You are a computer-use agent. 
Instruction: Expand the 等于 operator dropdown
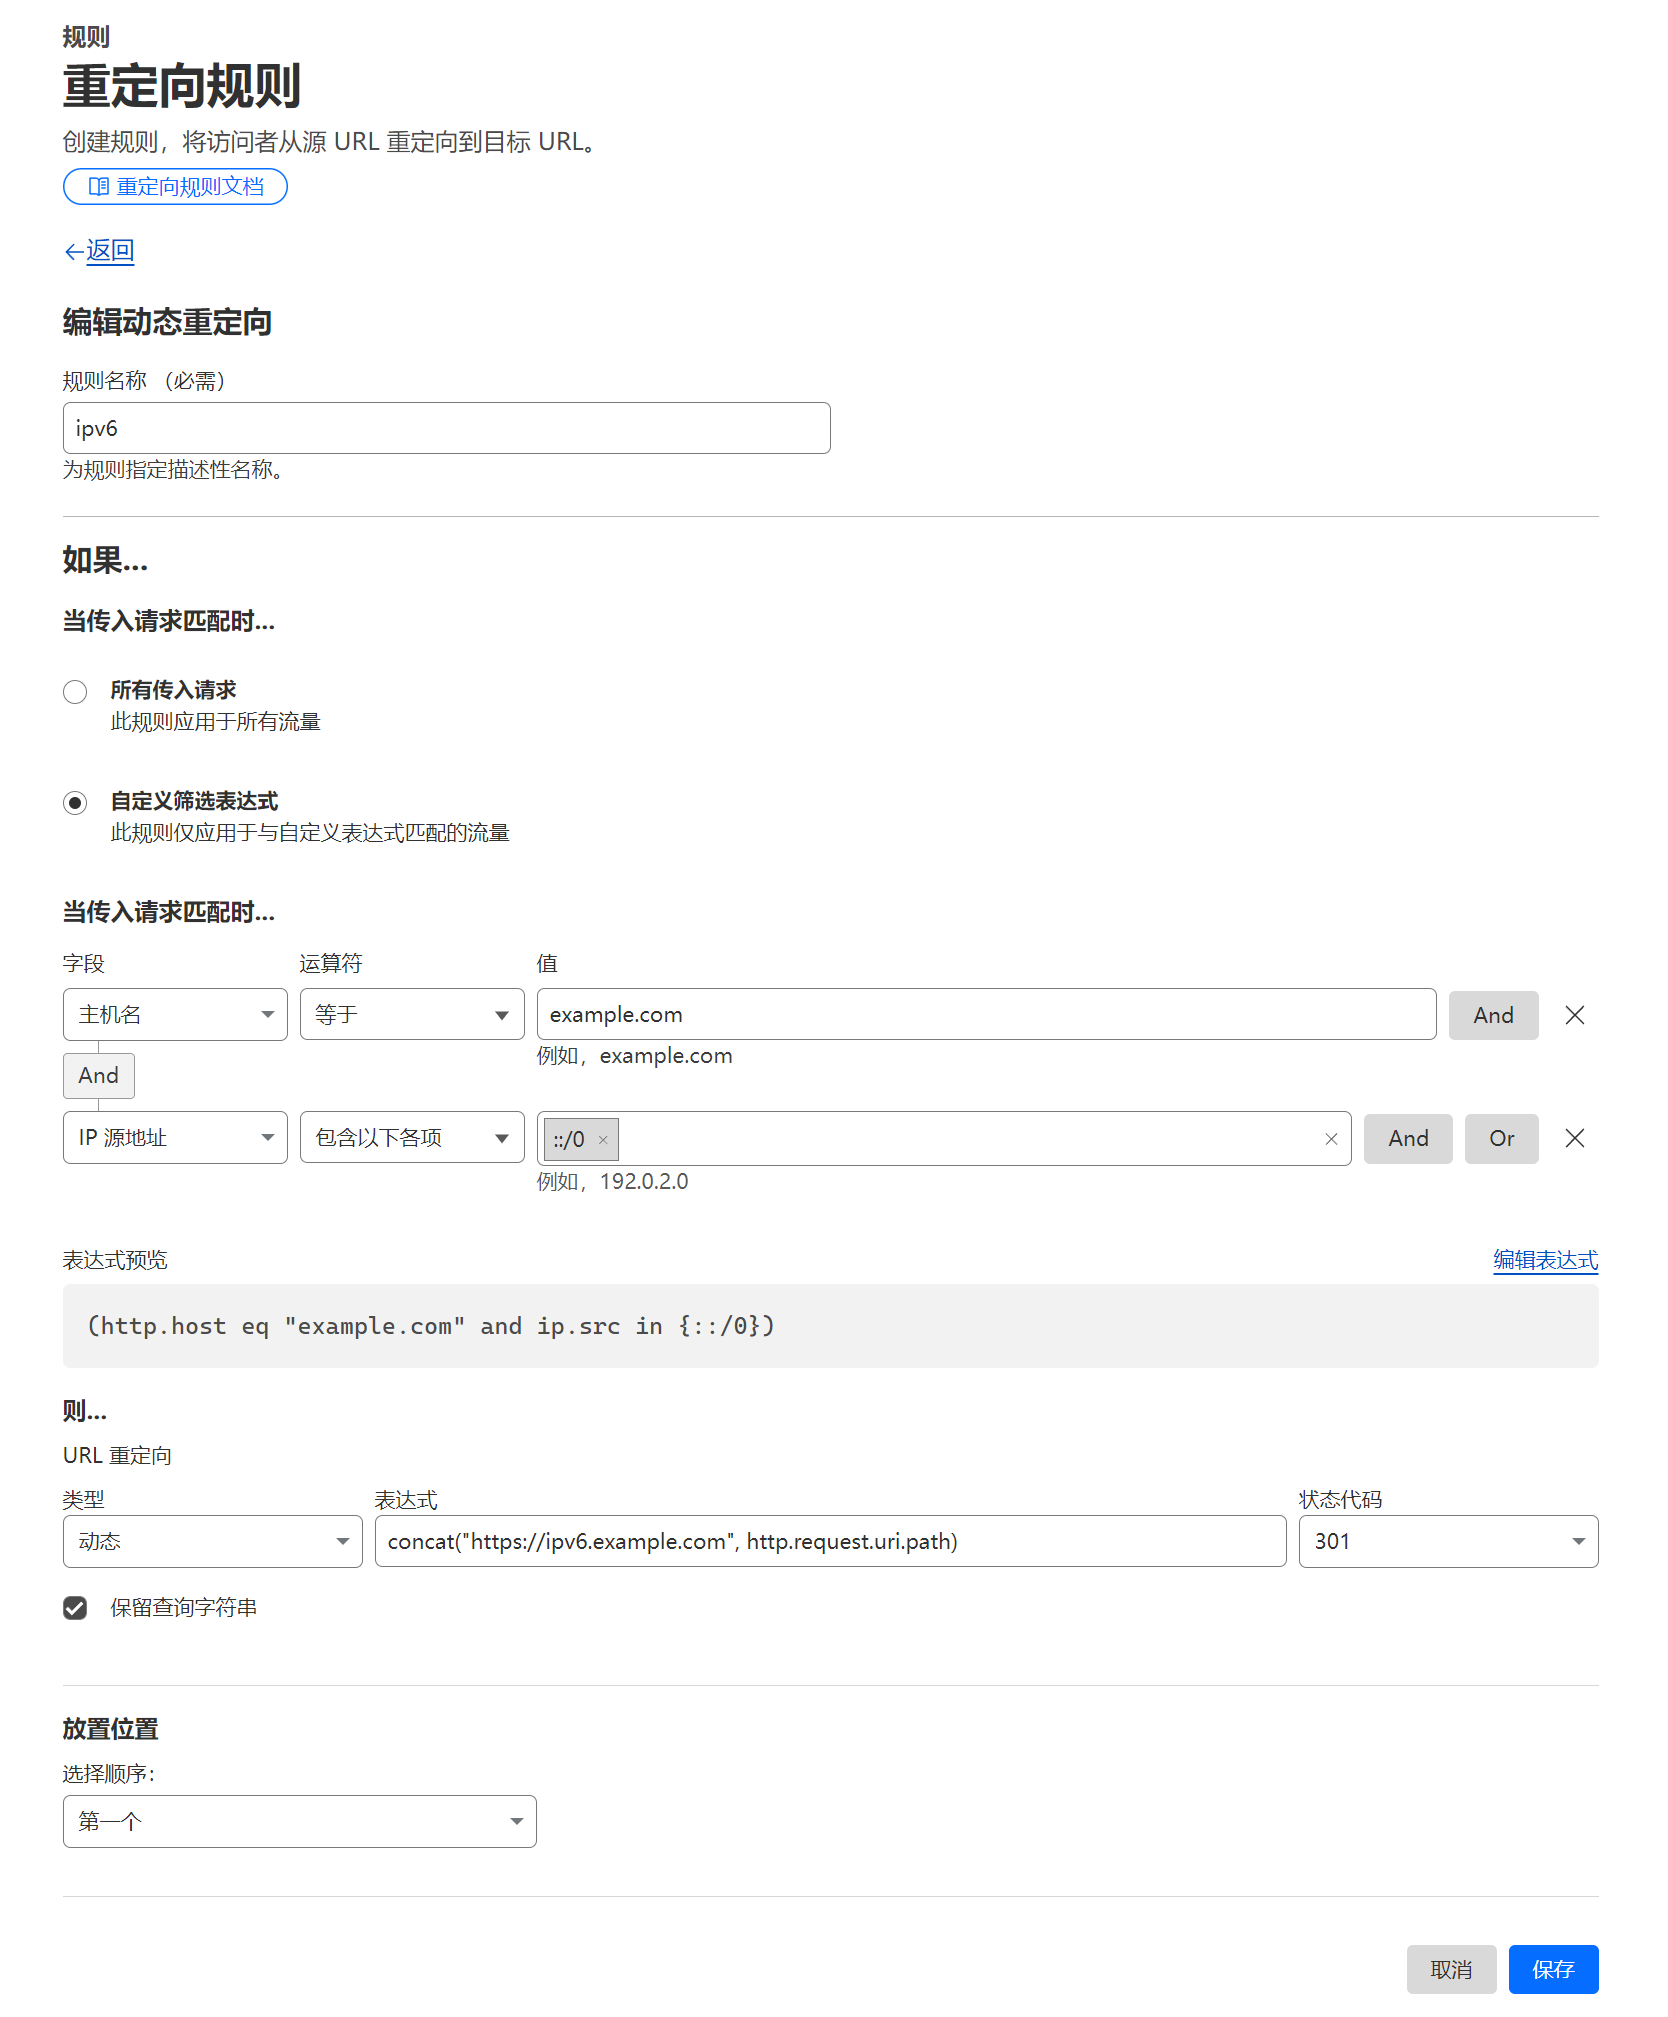(x=412, y=1015)
